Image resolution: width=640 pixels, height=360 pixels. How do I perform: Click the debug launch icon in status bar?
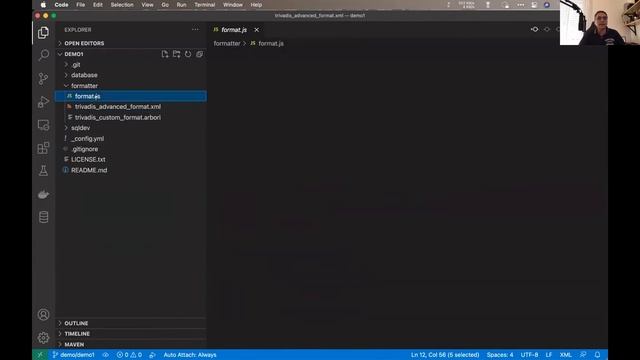(152, 355)
